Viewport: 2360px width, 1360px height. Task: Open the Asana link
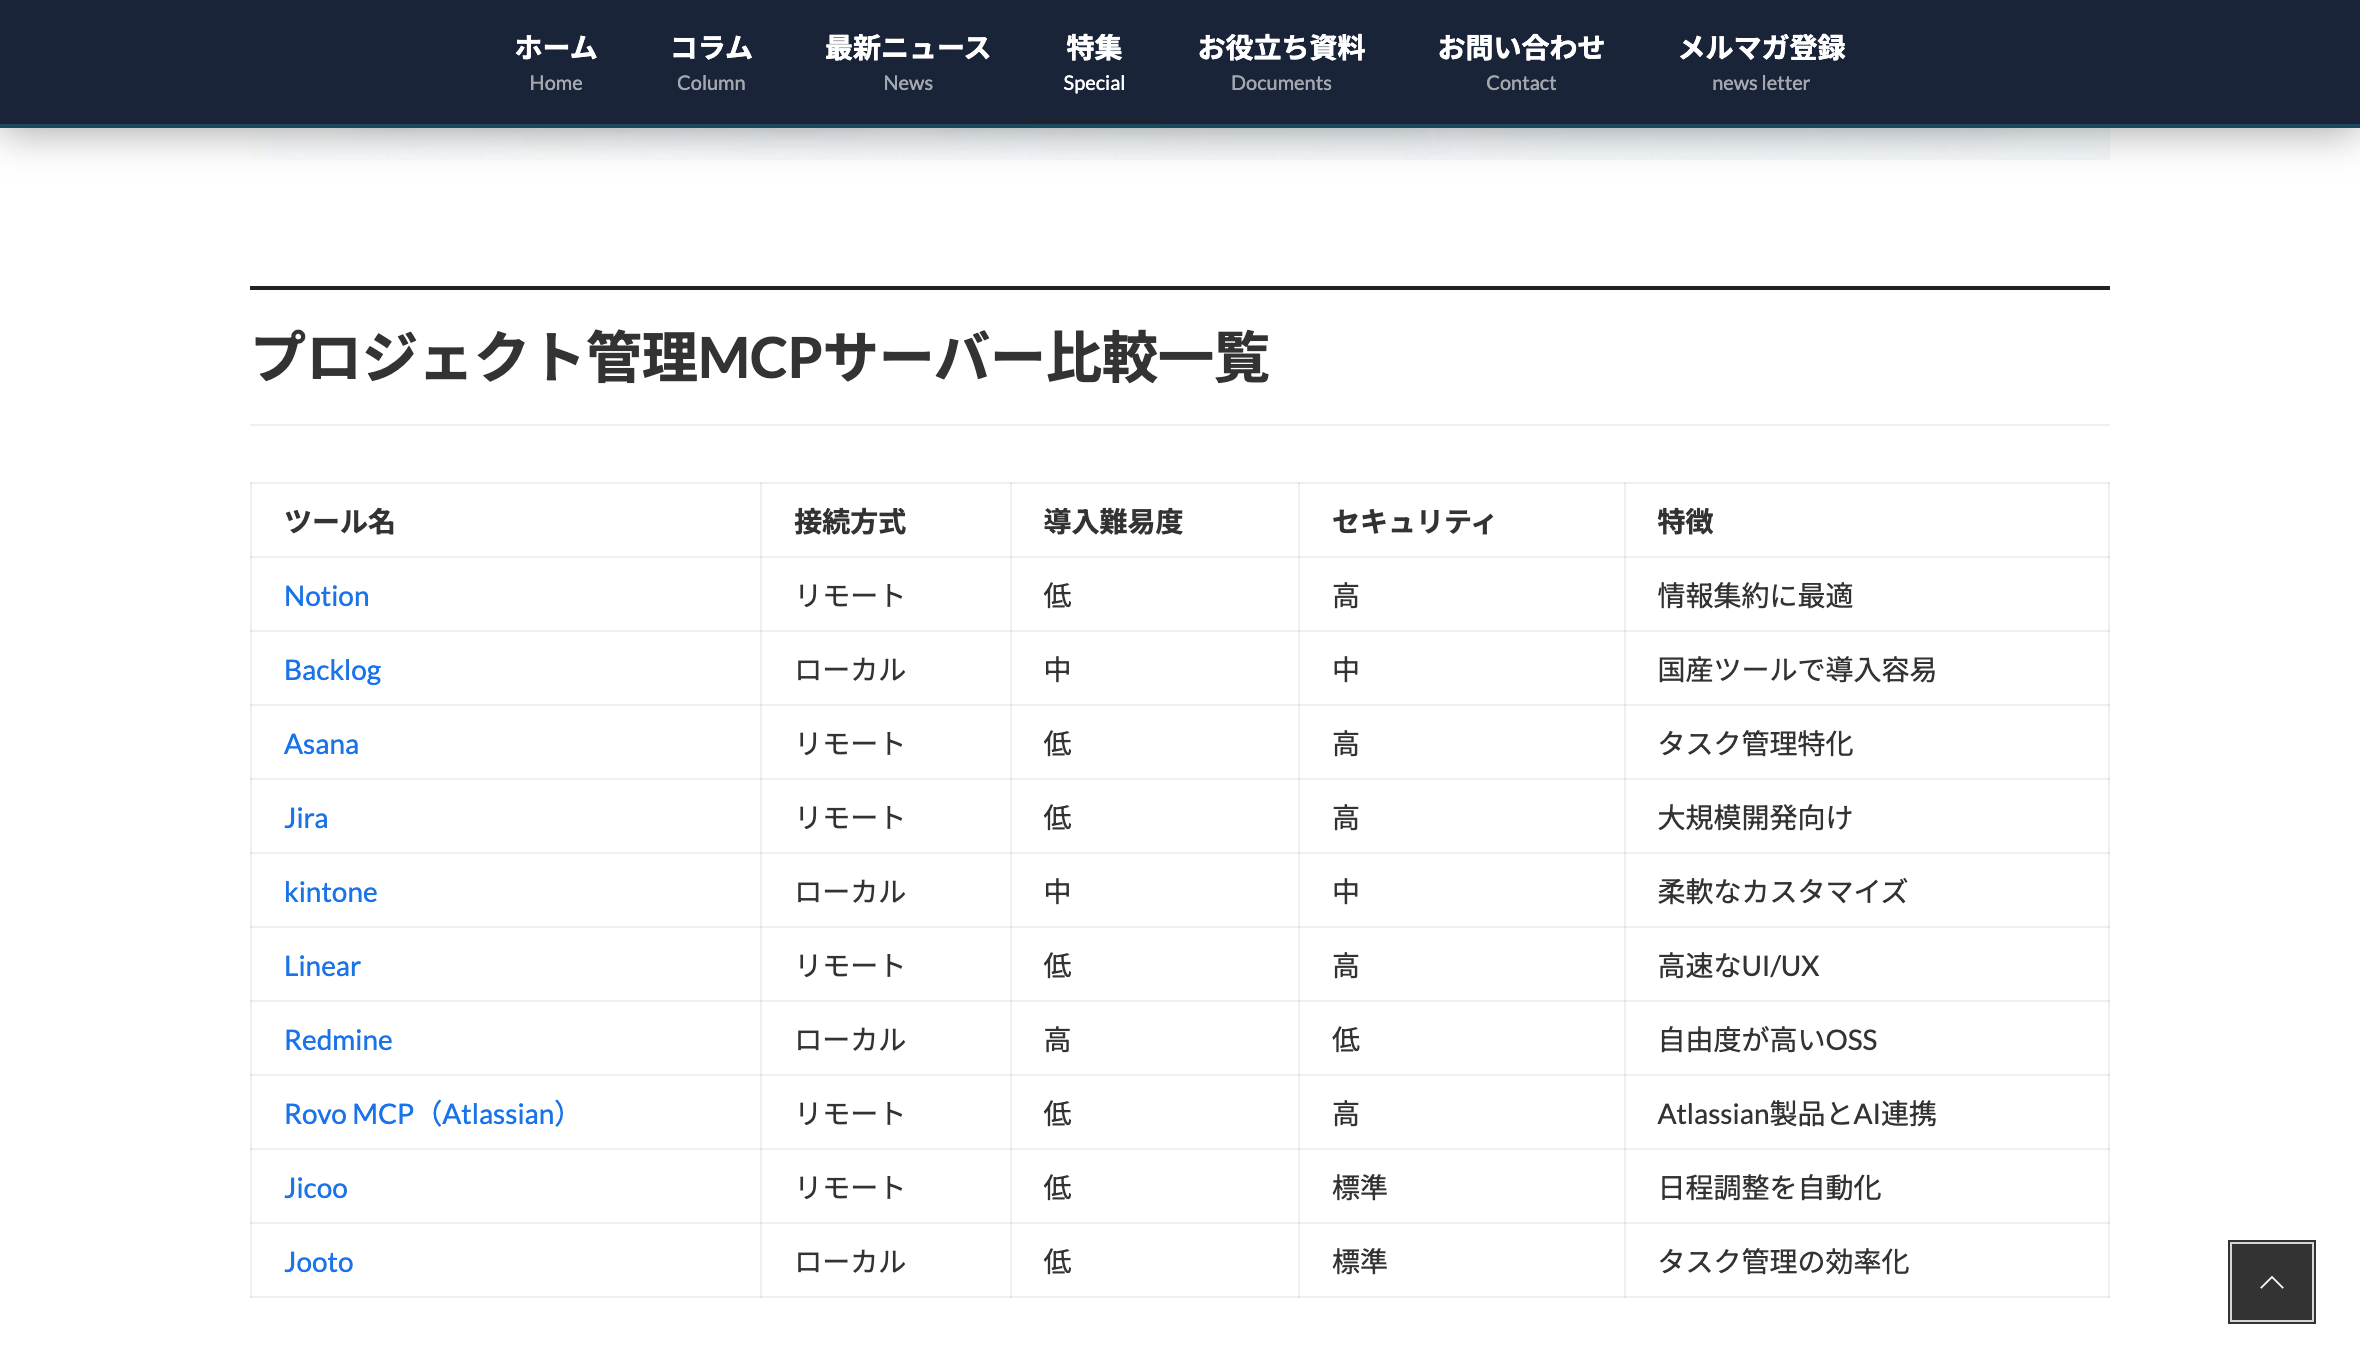point(321,744)
